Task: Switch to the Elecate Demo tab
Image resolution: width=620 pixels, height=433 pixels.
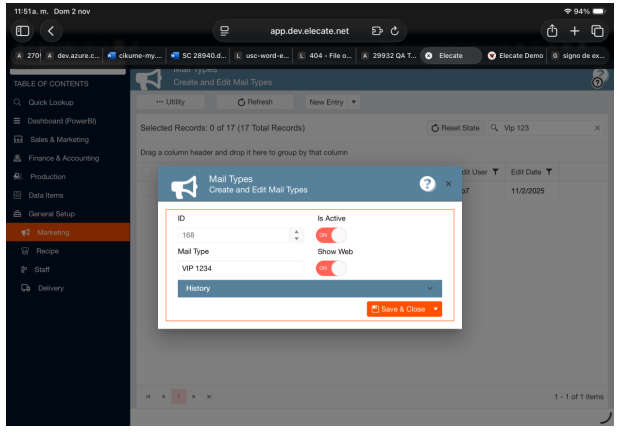Action: point(518,55)
